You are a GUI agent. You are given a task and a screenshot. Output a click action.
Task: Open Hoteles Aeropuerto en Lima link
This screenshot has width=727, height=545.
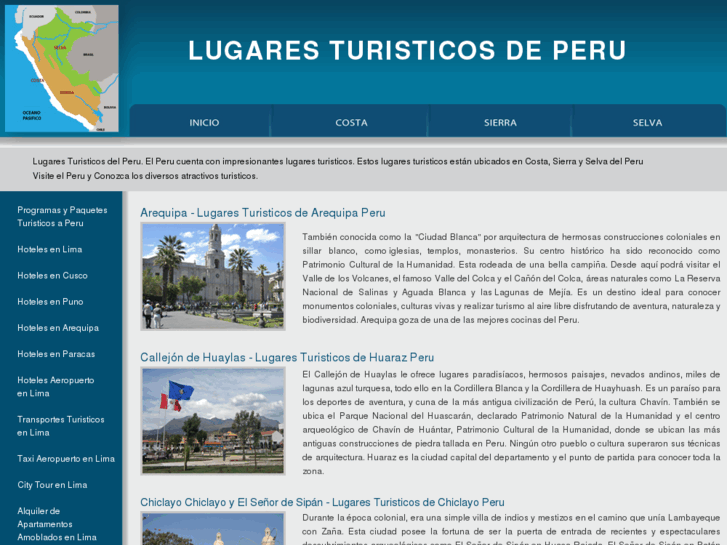pyautogui.click(x=56, y=386)
